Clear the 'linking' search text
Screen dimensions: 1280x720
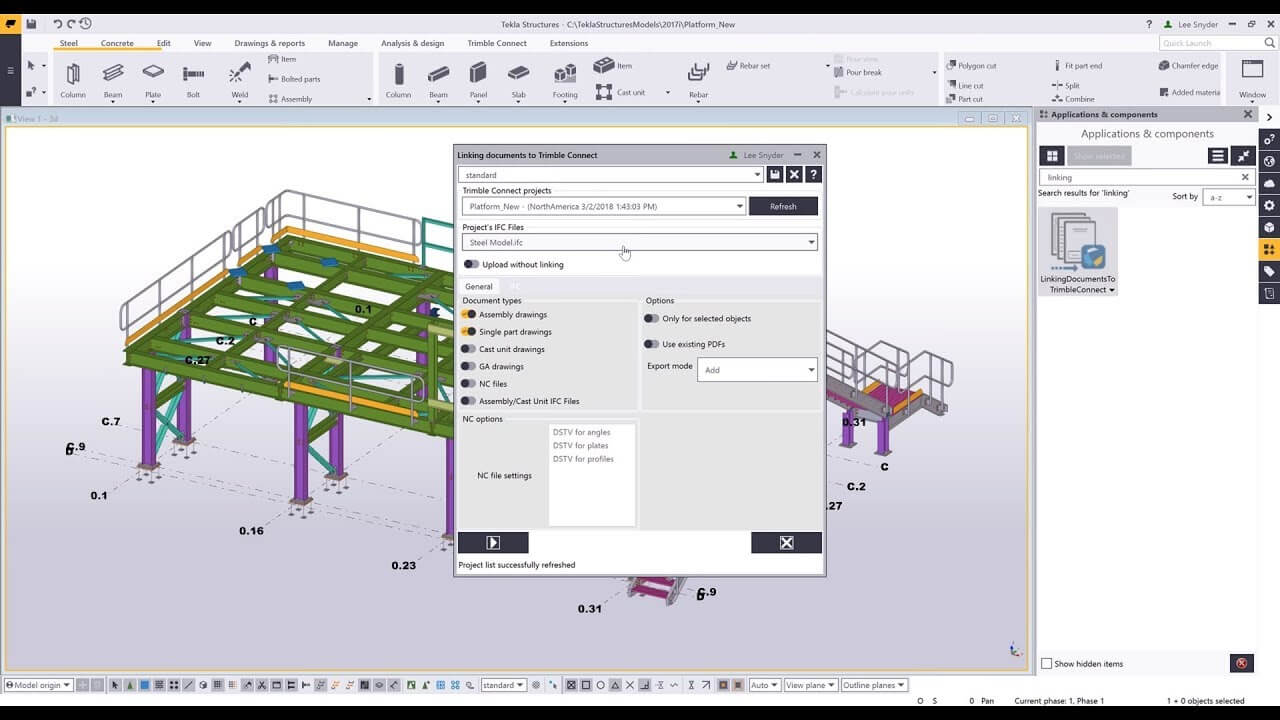pyautogui.click(x=1245, y=177)
